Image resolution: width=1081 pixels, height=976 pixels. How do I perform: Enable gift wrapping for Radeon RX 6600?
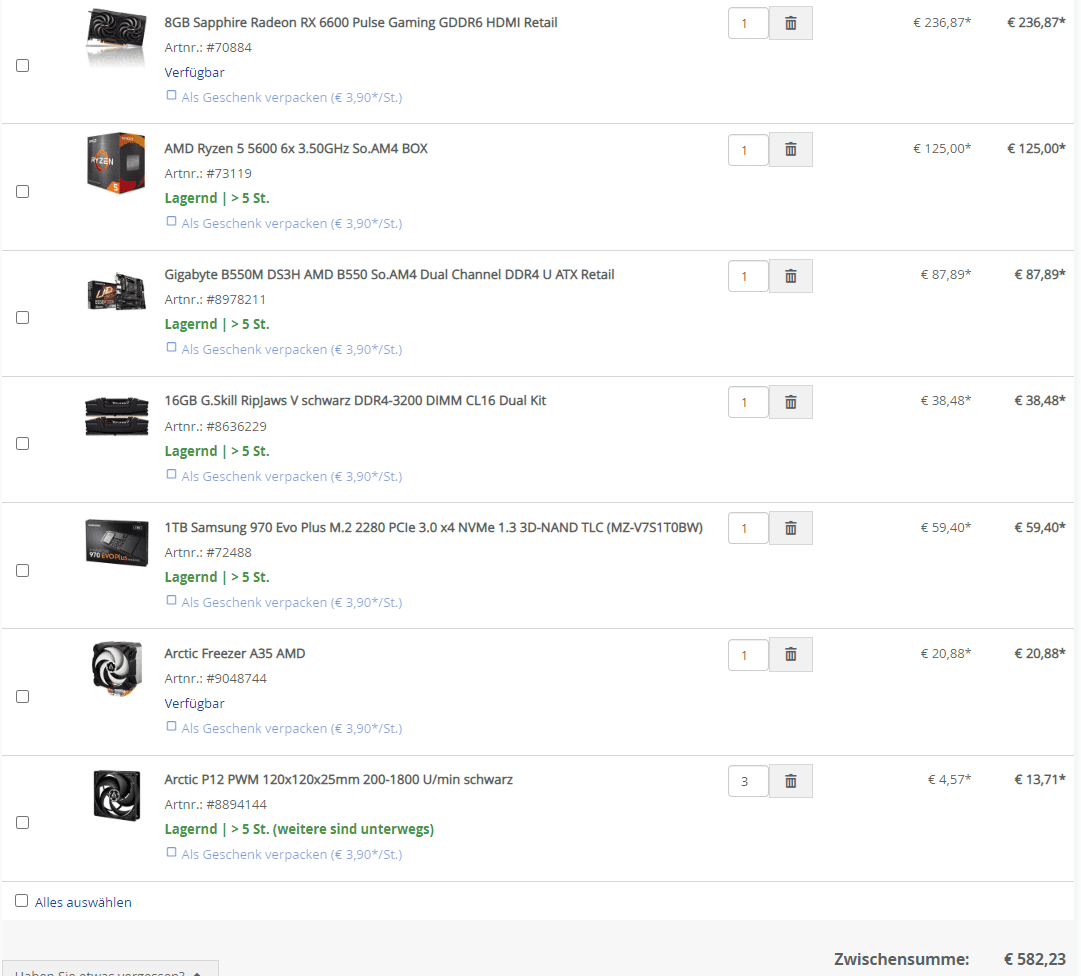(172, 95)
